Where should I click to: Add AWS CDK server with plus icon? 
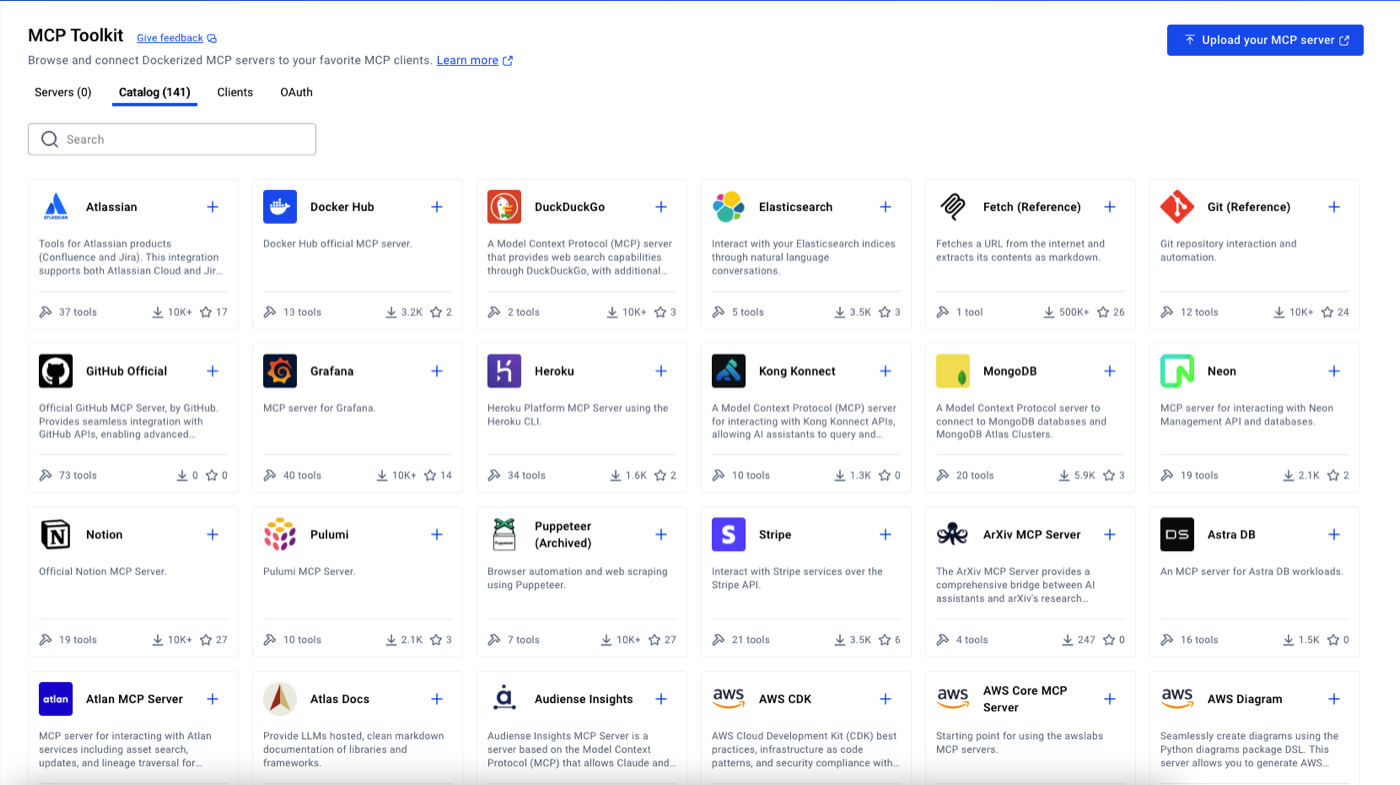pos(885,699)
